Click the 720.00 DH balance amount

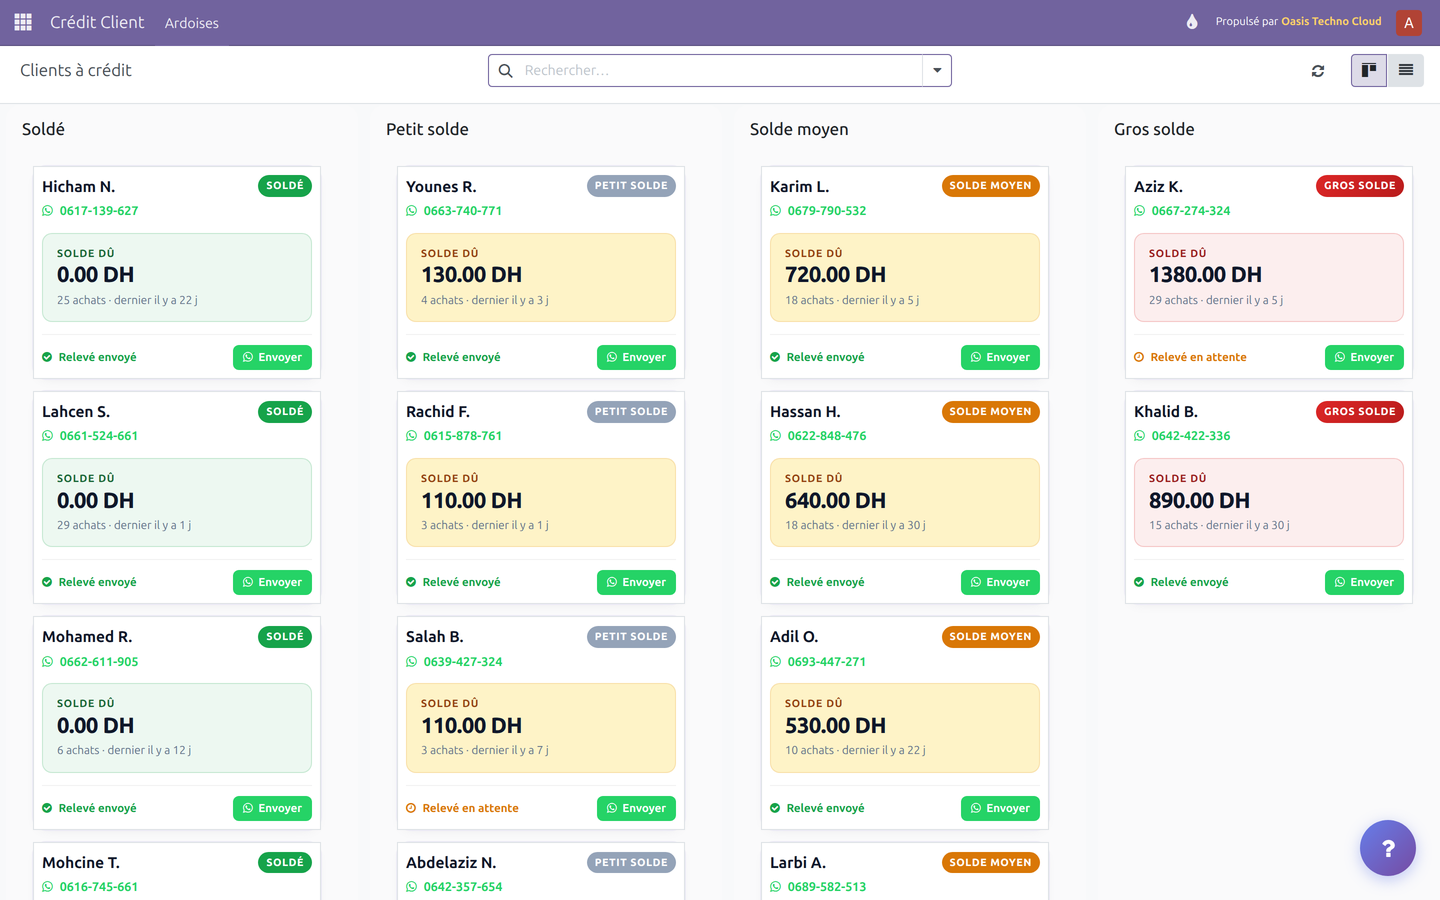[x=835, y=275]
